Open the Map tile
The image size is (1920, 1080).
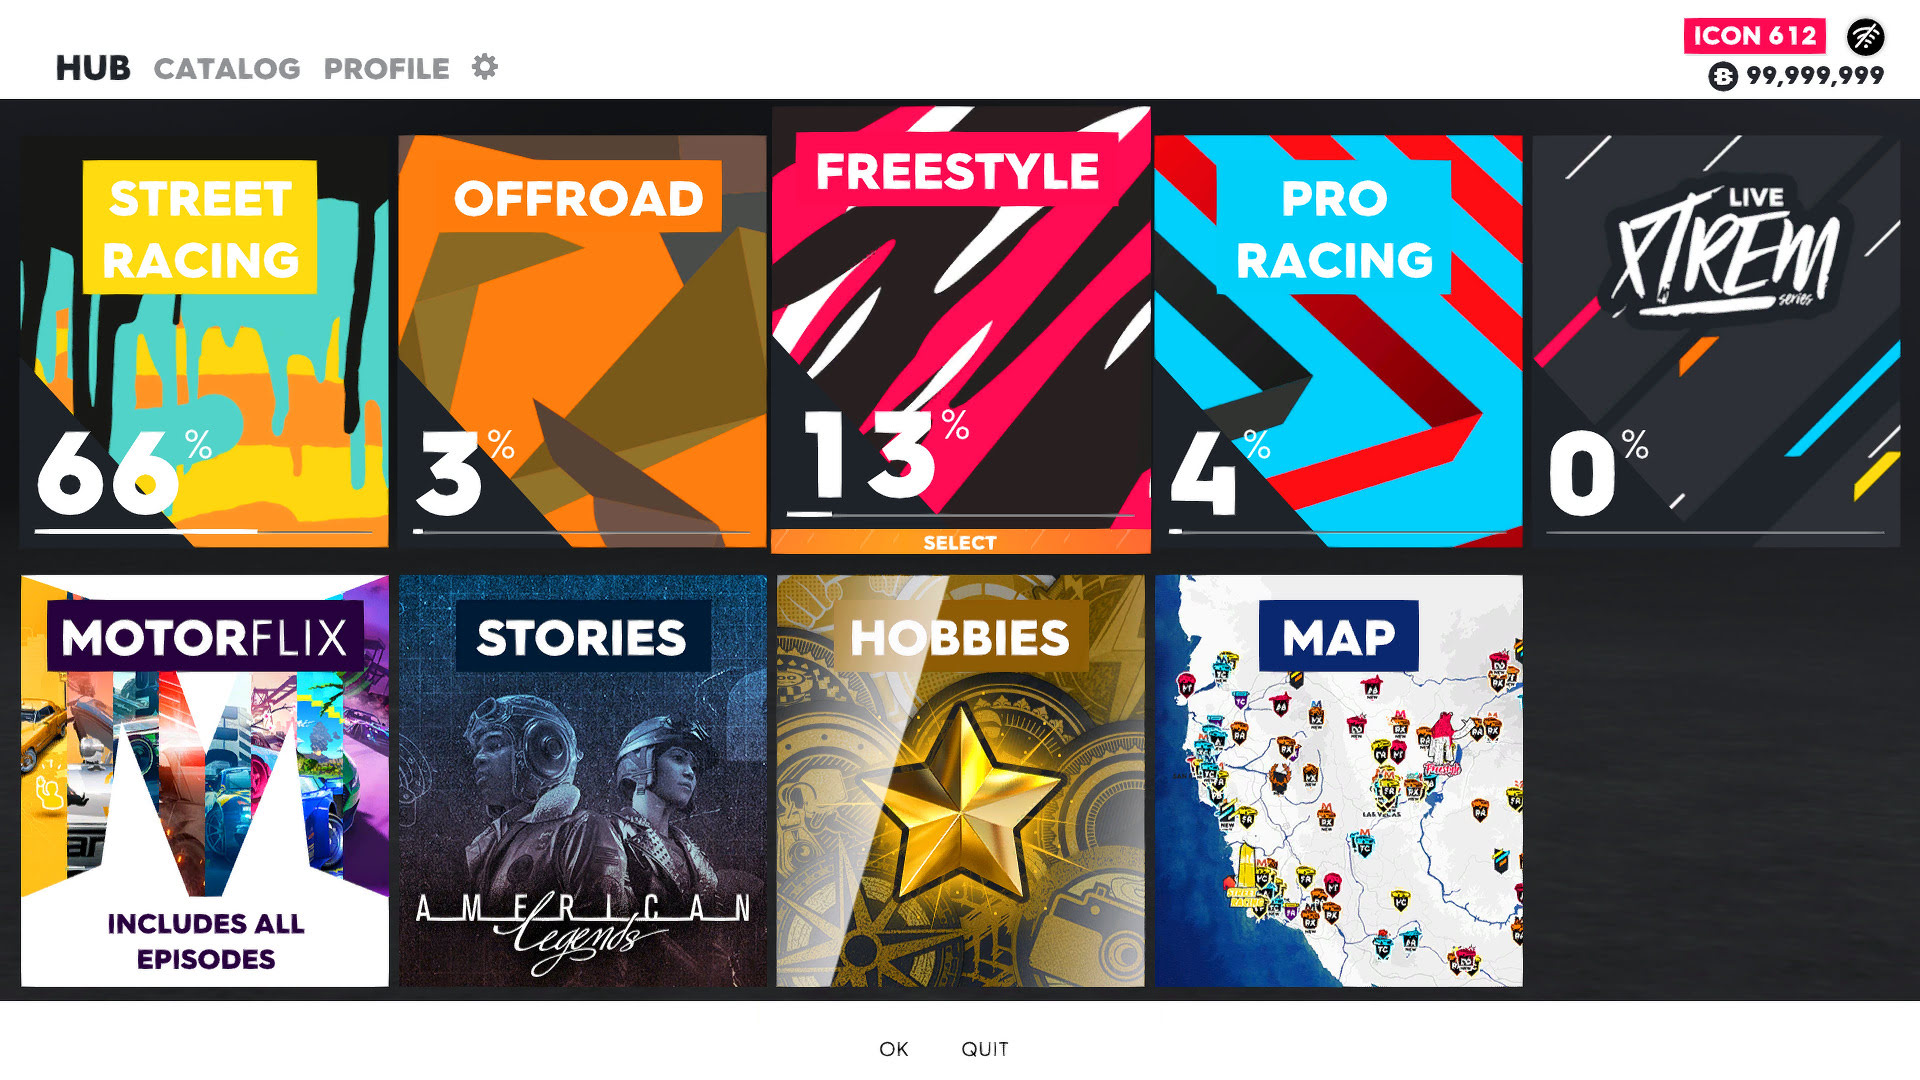1339,781
